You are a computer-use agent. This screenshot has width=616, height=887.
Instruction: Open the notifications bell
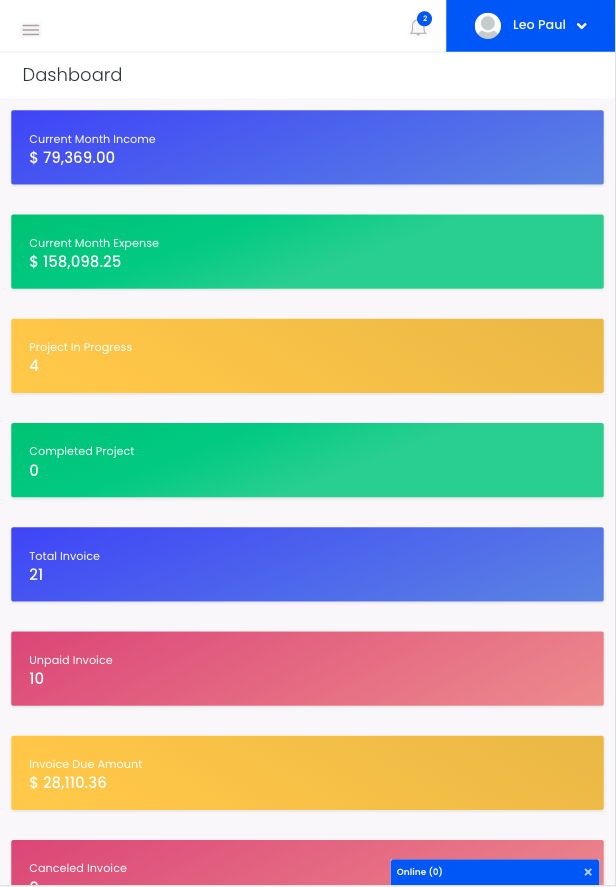point(418,27)
